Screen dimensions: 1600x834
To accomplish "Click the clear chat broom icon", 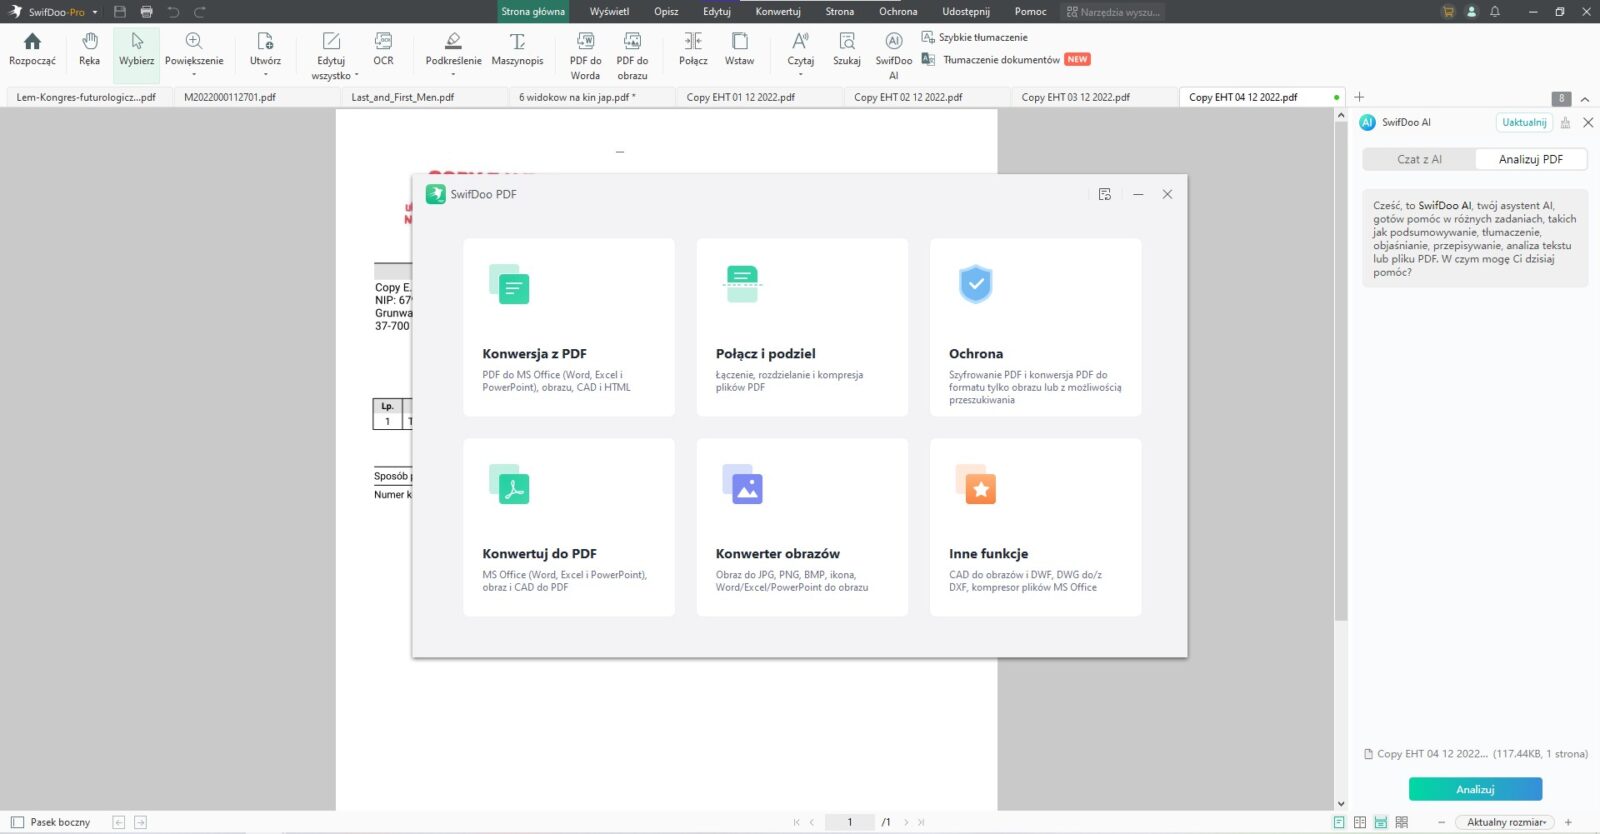I will pos(1565,122).
